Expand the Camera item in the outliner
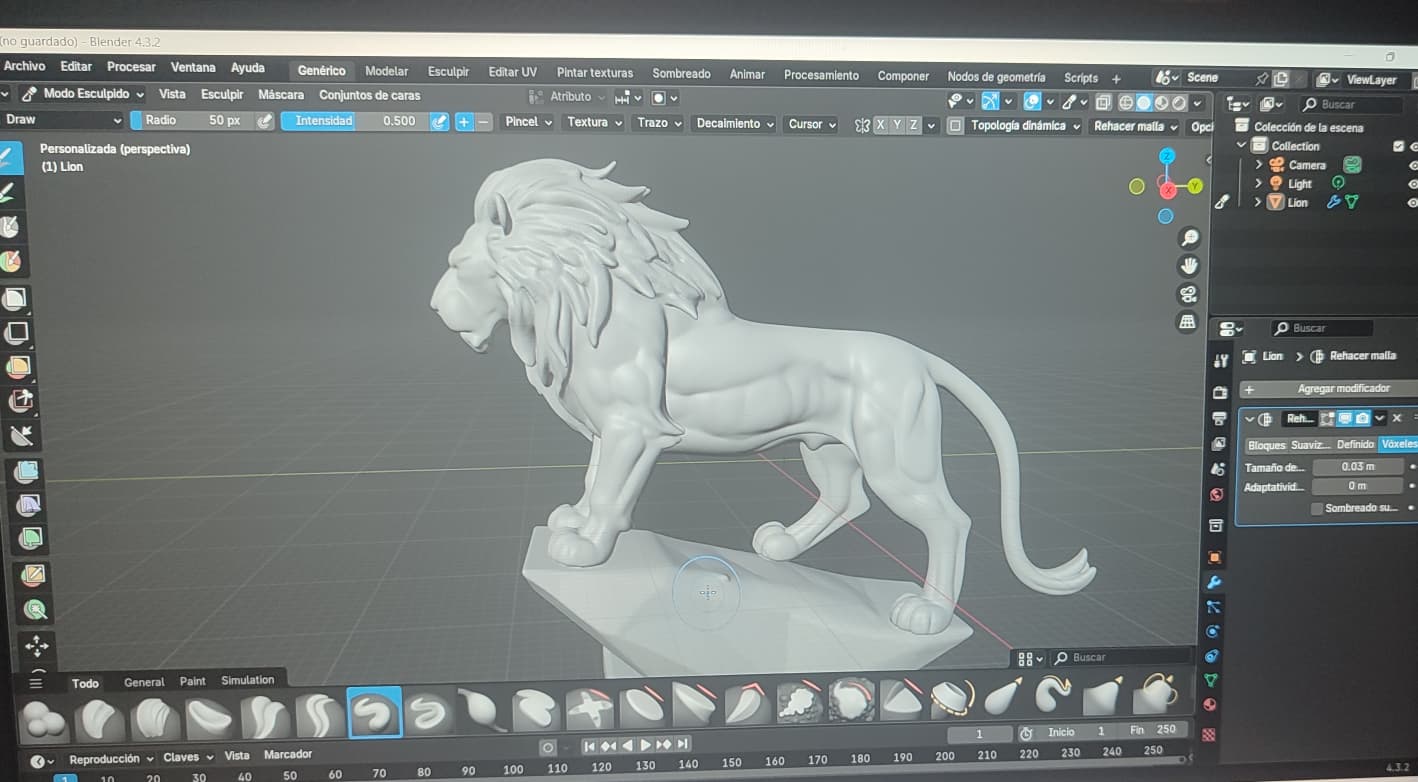This screenshot has height=782, width=1418. click(1258, 165)
